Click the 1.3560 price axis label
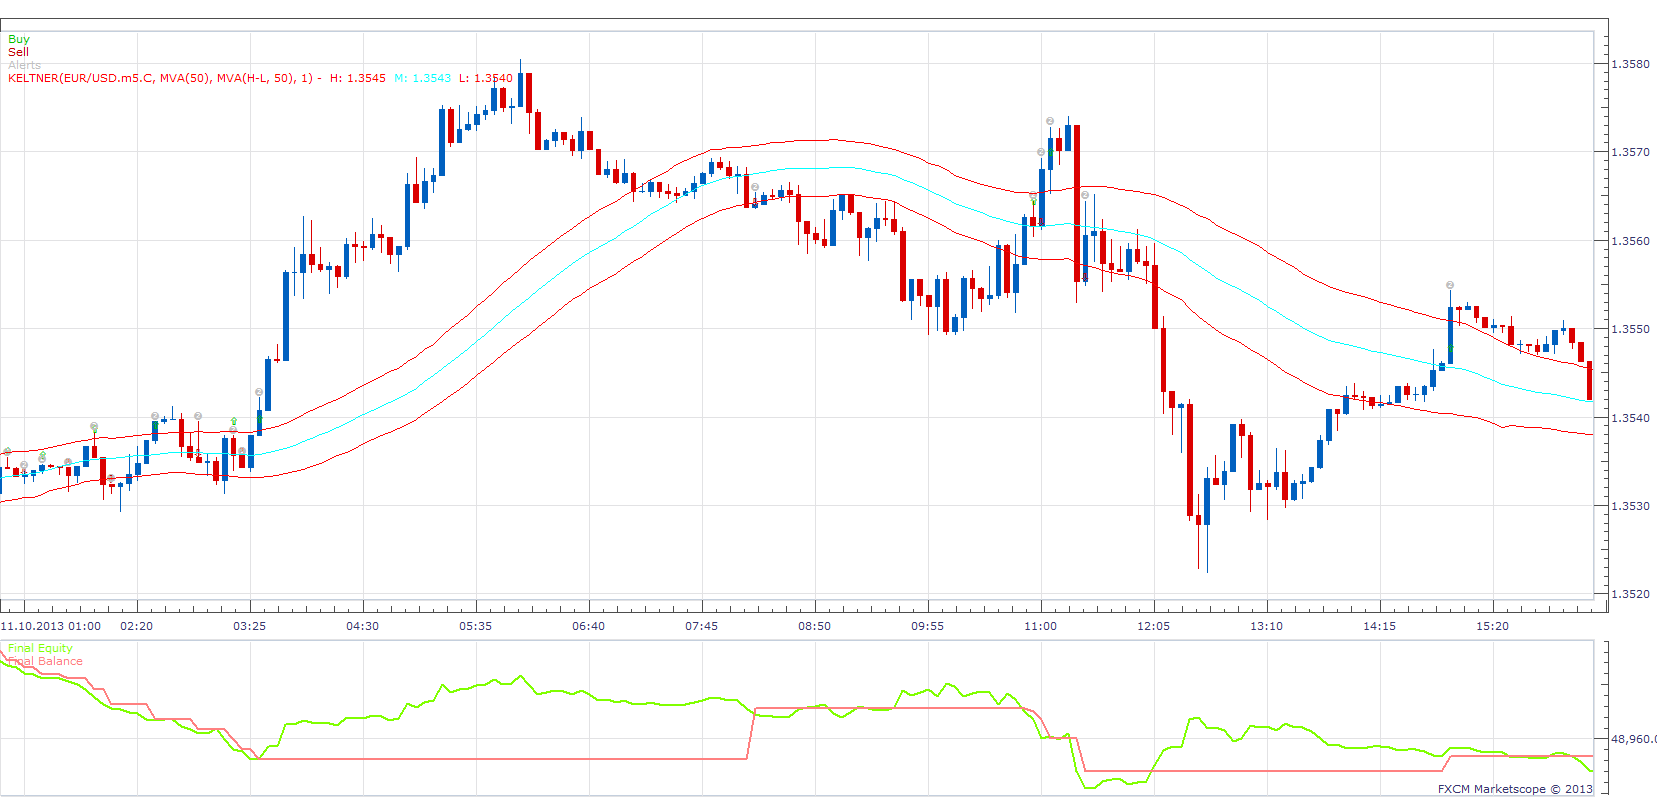 (x=1630, y=241)
